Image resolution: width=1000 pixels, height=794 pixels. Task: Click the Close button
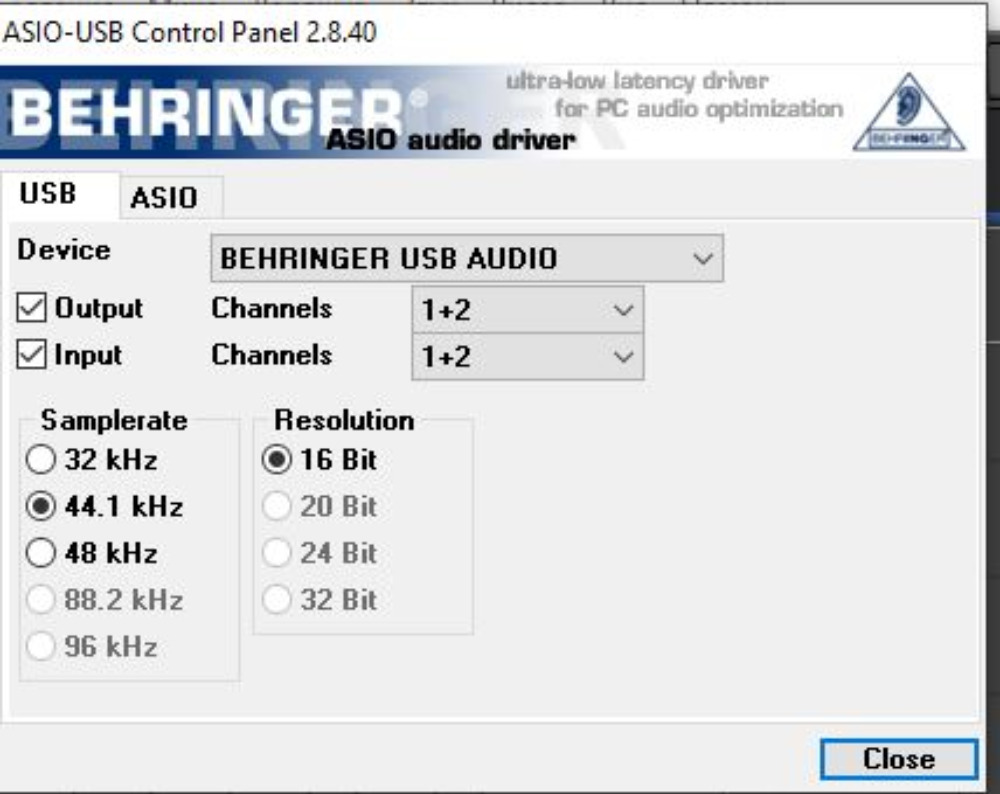[899, 759]
